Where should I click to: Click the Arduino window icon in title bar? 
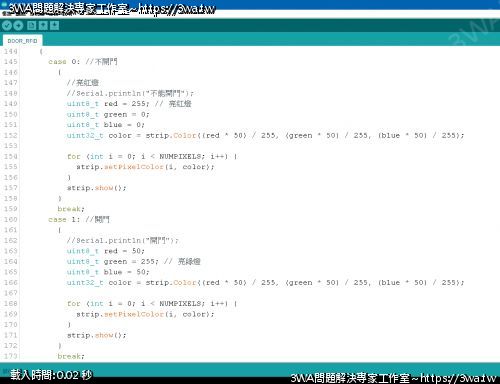pyautogui.click(x=4, y=5)
